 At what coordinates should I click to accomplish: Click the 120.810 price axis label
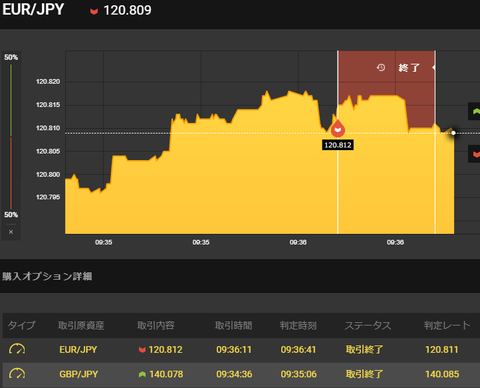(x=48, y=128)
